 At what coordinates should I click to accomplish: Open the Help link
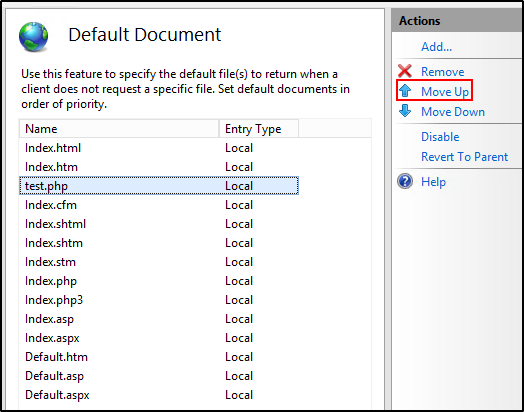pyautogui.click(x=433, y=182)
